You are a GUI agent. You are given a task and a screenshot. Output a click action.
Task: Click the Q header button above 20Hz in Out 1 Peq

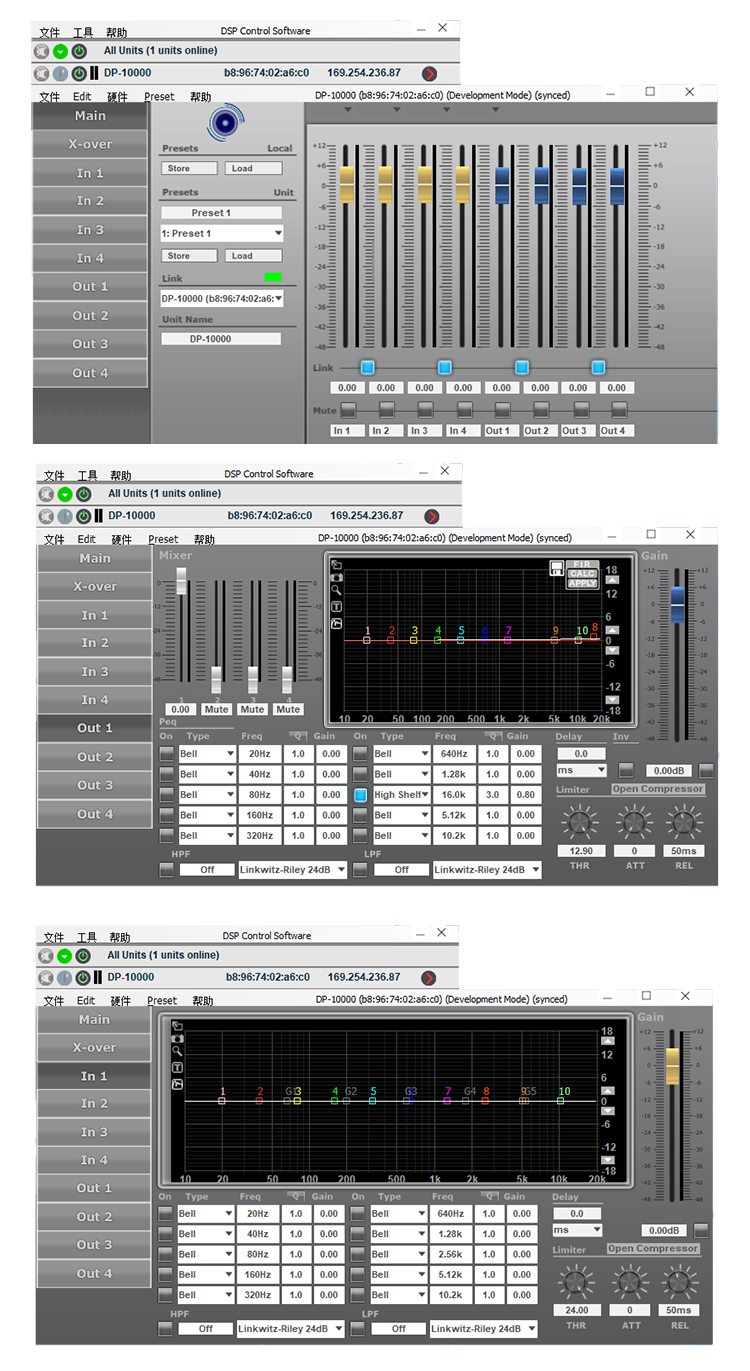click(298, 735)
